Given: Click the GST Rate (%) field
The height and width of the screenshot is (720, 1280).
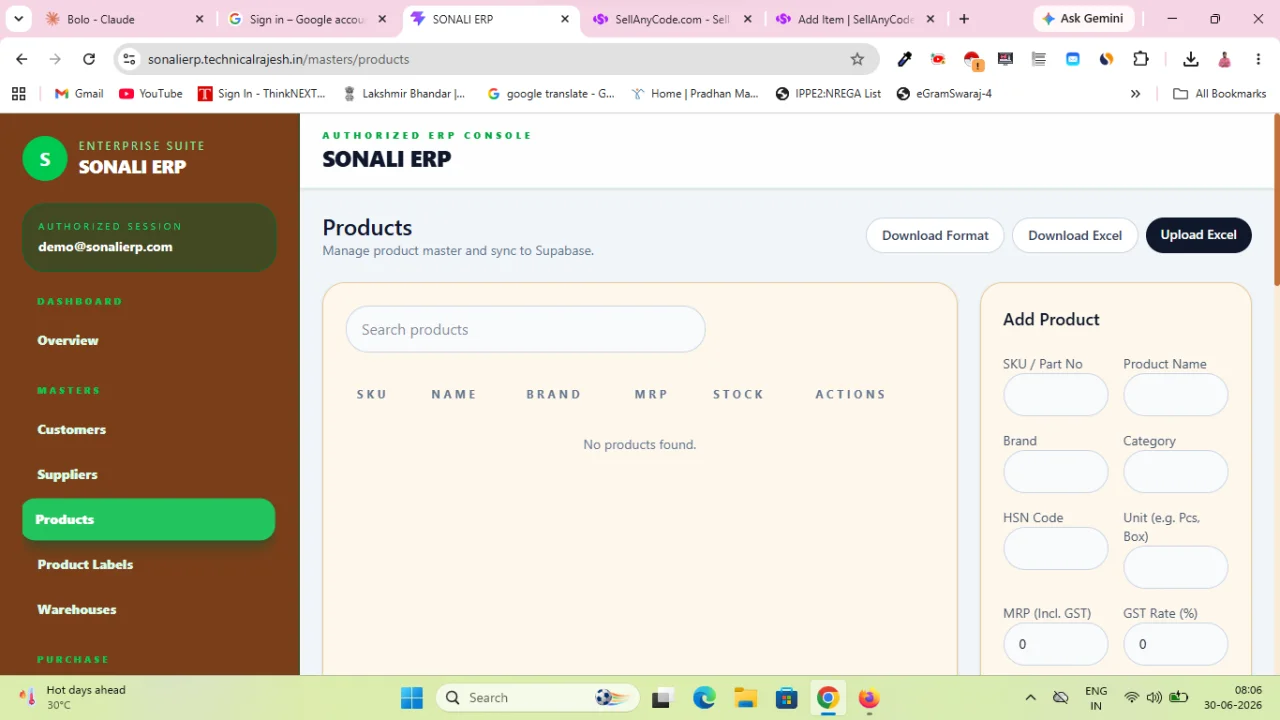Looking at the screenshot, I should pos(1176,644).
